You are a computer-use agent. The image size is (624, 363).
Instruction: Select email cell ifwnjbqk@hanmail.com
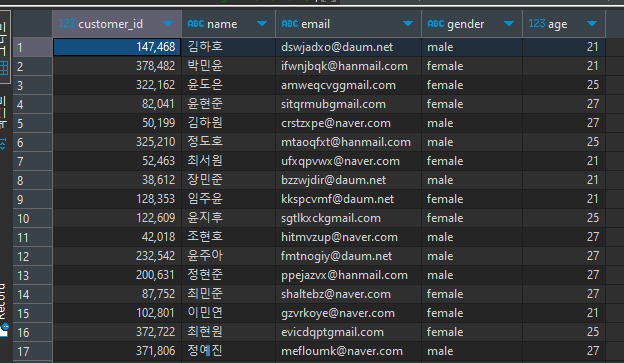tap(349, 66)
